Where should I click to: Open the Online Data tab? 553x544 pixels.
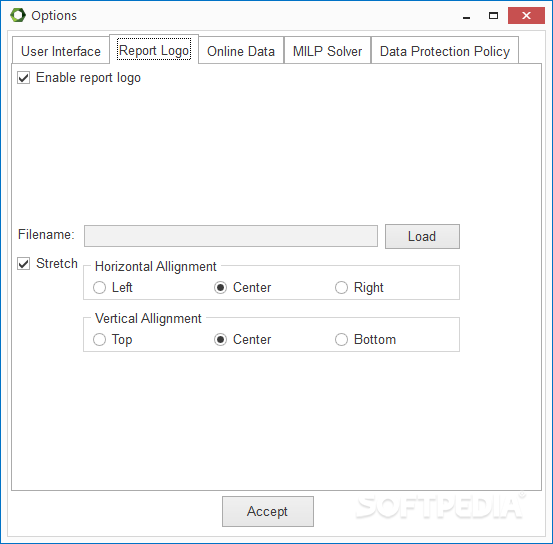click(x=241, y=51)
